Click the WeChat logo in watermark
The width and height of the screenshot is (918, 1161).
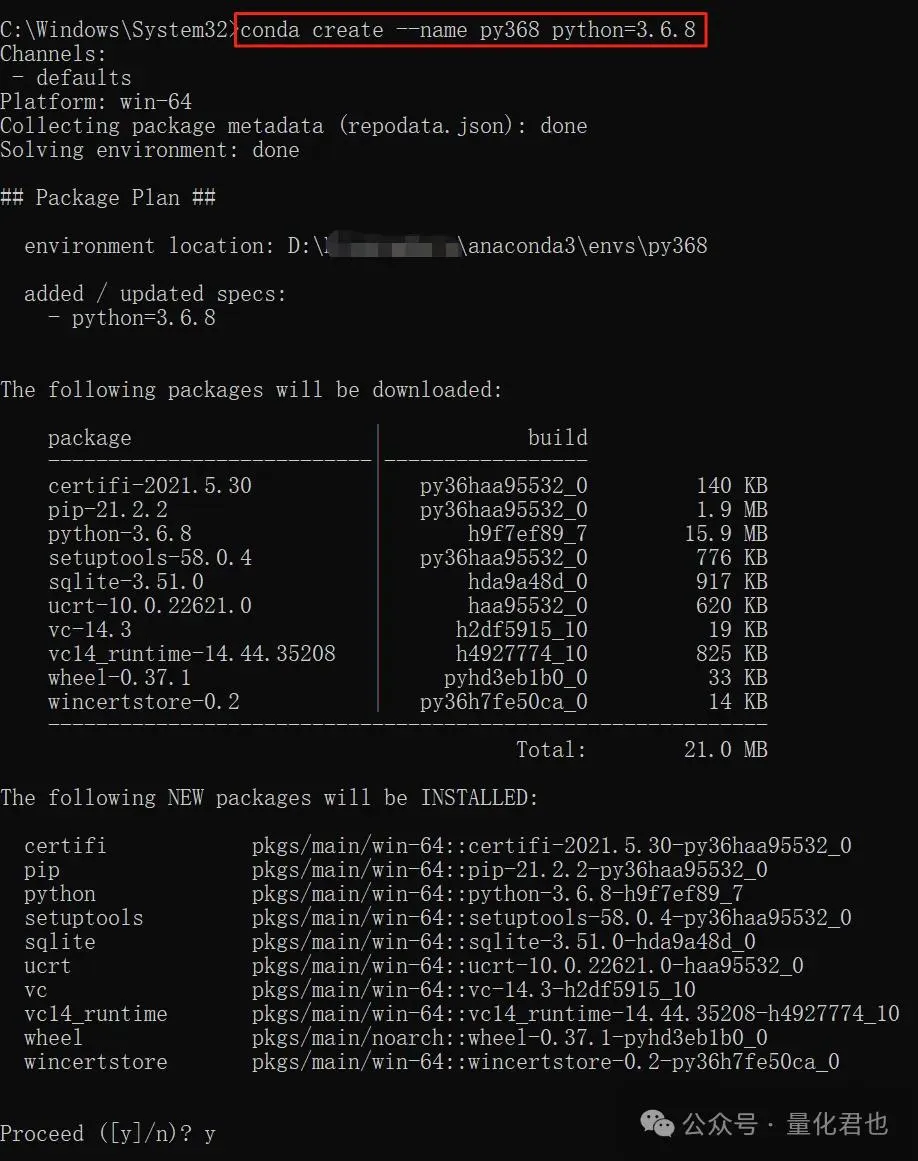(x=657, y=1123)
